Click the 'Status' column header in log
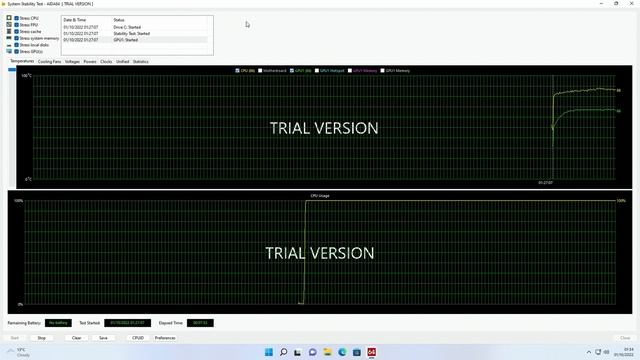The width and height of the screenshot is (640, 360). [x=119, y=20]
